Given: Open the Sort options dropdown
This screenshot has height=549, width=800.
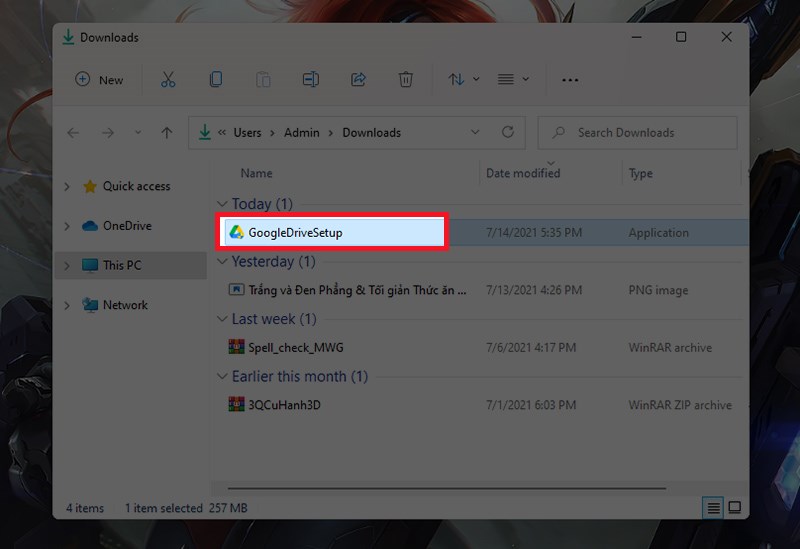Looking at the screenshot, I should point(463,80).
